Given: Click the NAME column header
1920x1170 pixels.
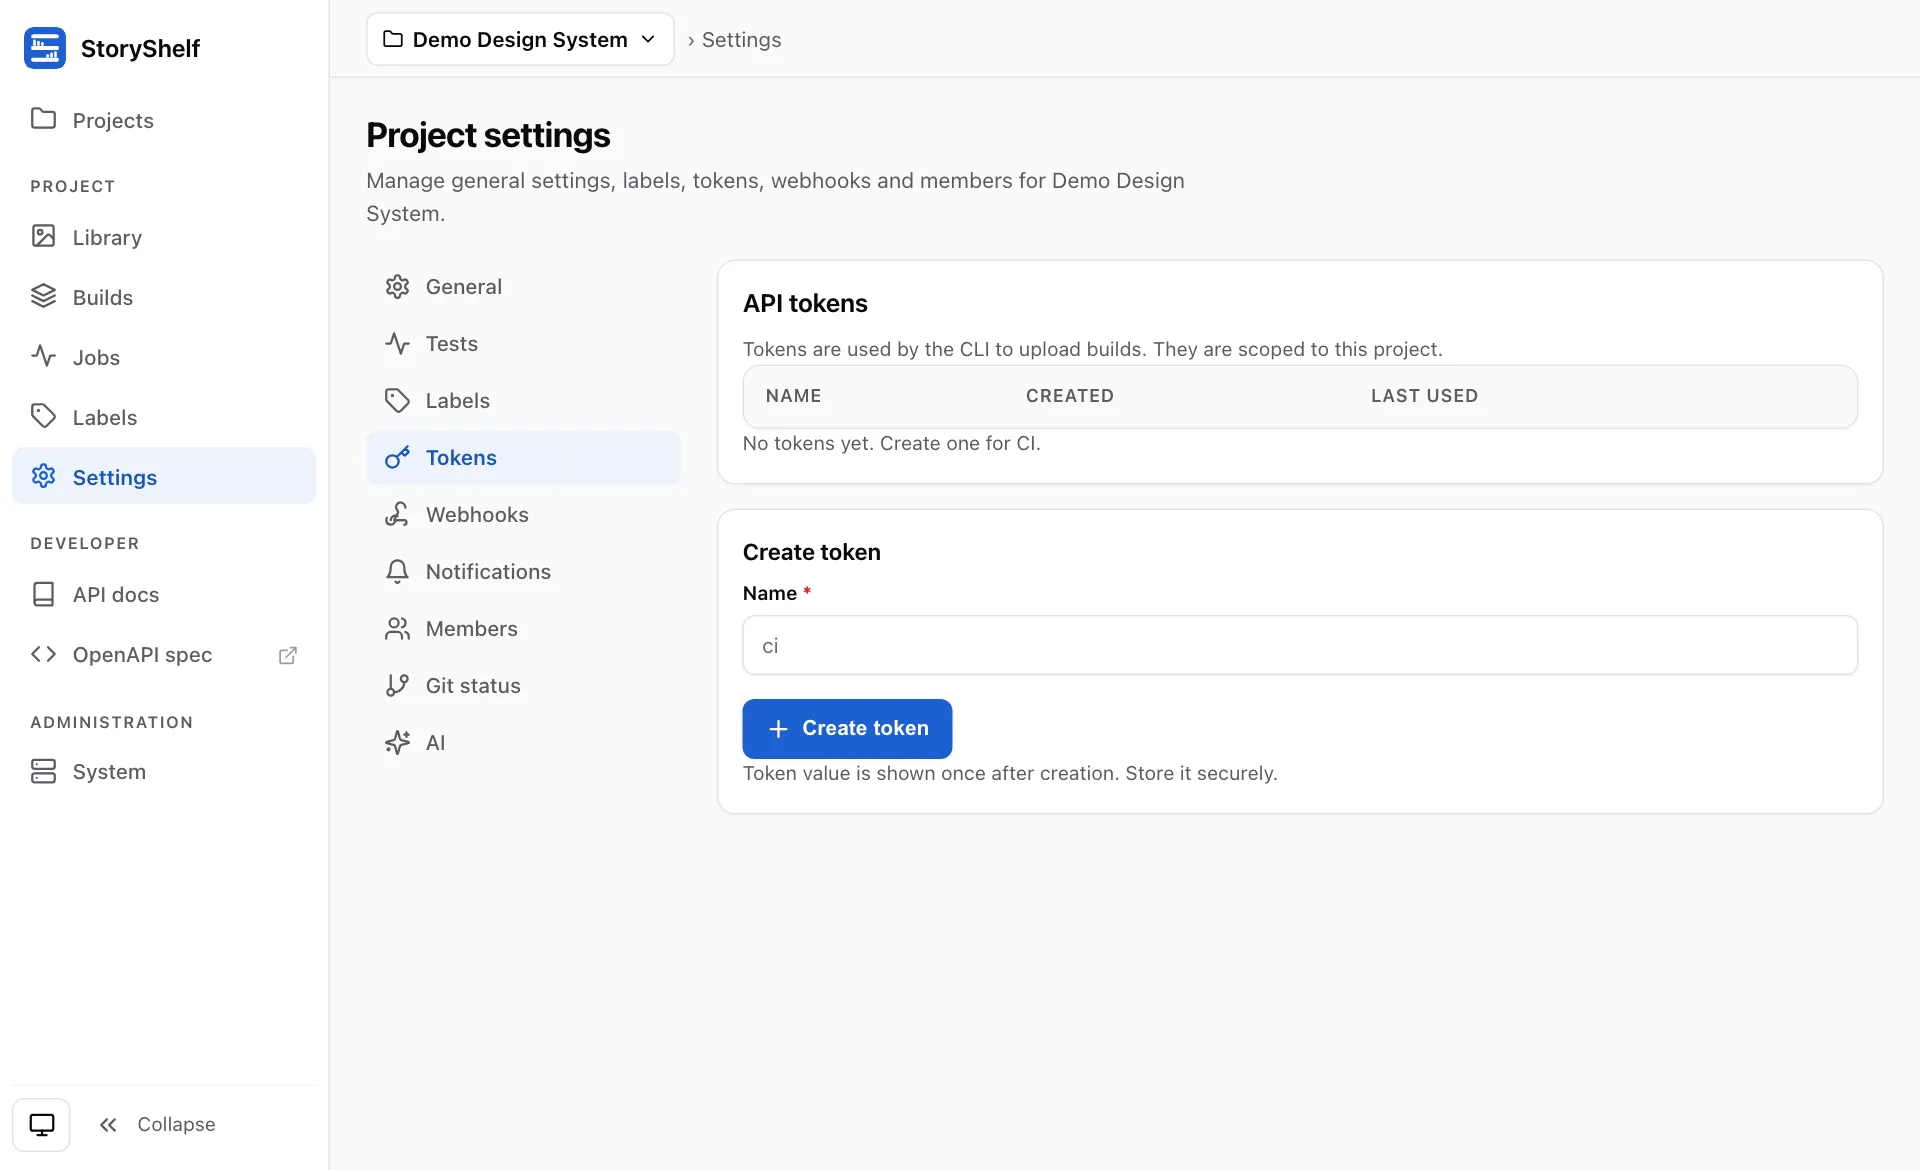Looking at the screenshot, I should [793, 396].
